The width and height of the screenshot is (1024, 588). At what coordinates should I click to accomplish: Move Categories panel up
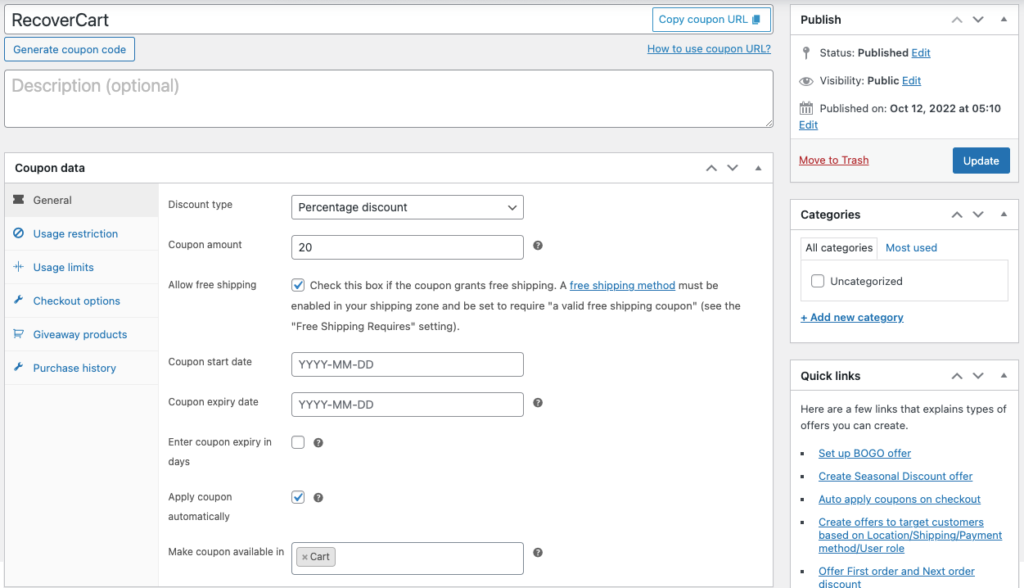pos(957,214)
